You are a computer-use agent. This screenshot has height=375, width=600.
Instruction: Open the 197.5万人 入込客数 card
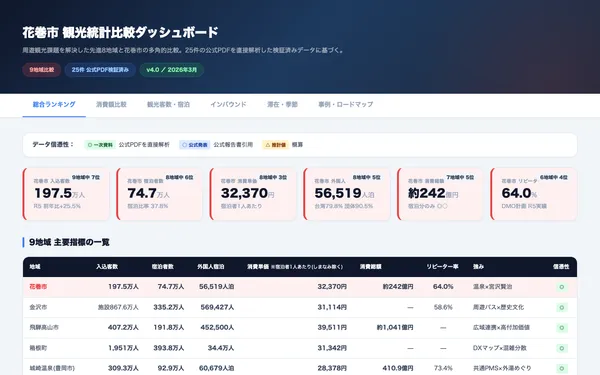(x=66, y=194)
